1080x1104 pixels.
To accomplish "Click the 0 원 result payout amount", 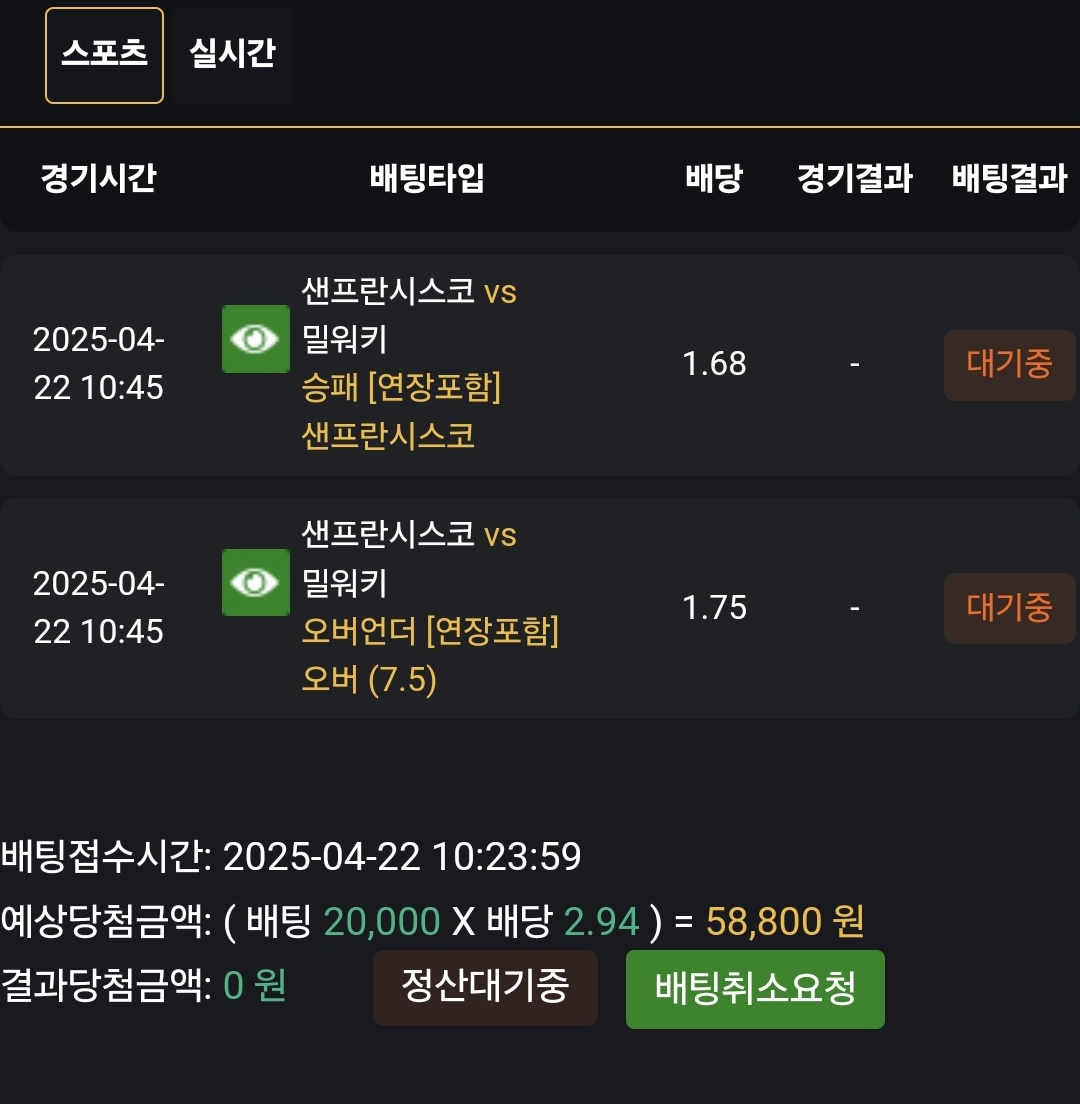I will 254,986.
